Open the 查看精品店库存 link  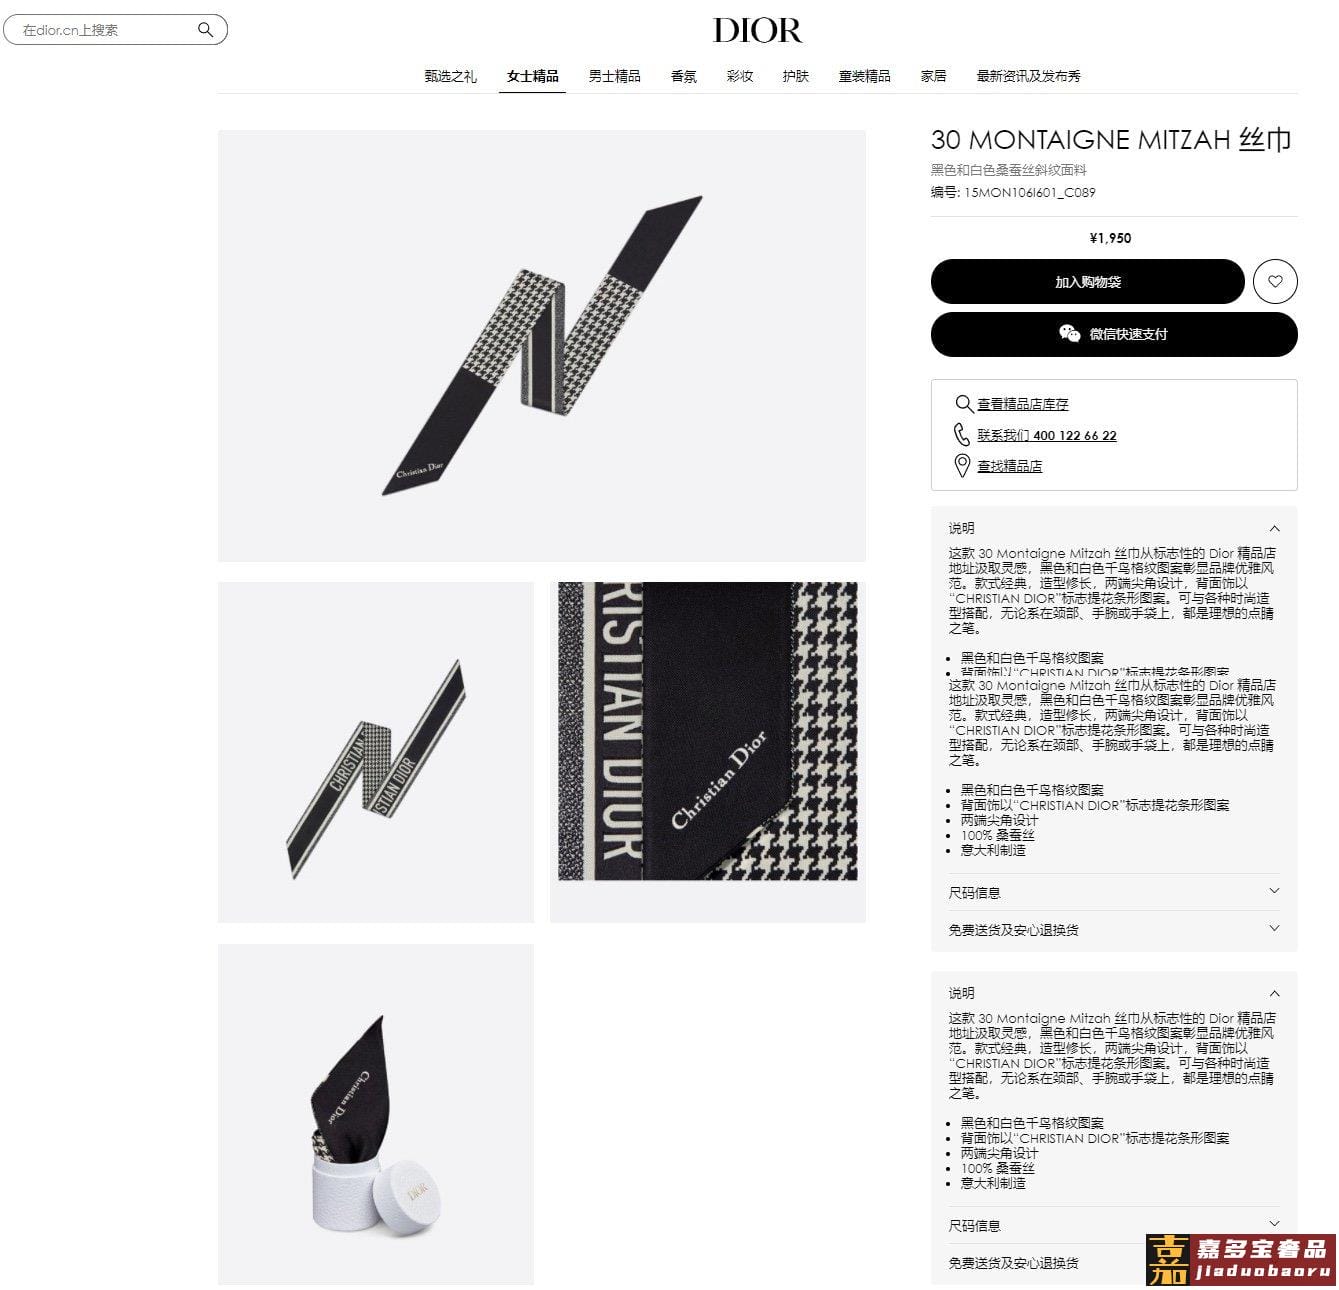pos(1023,404)
